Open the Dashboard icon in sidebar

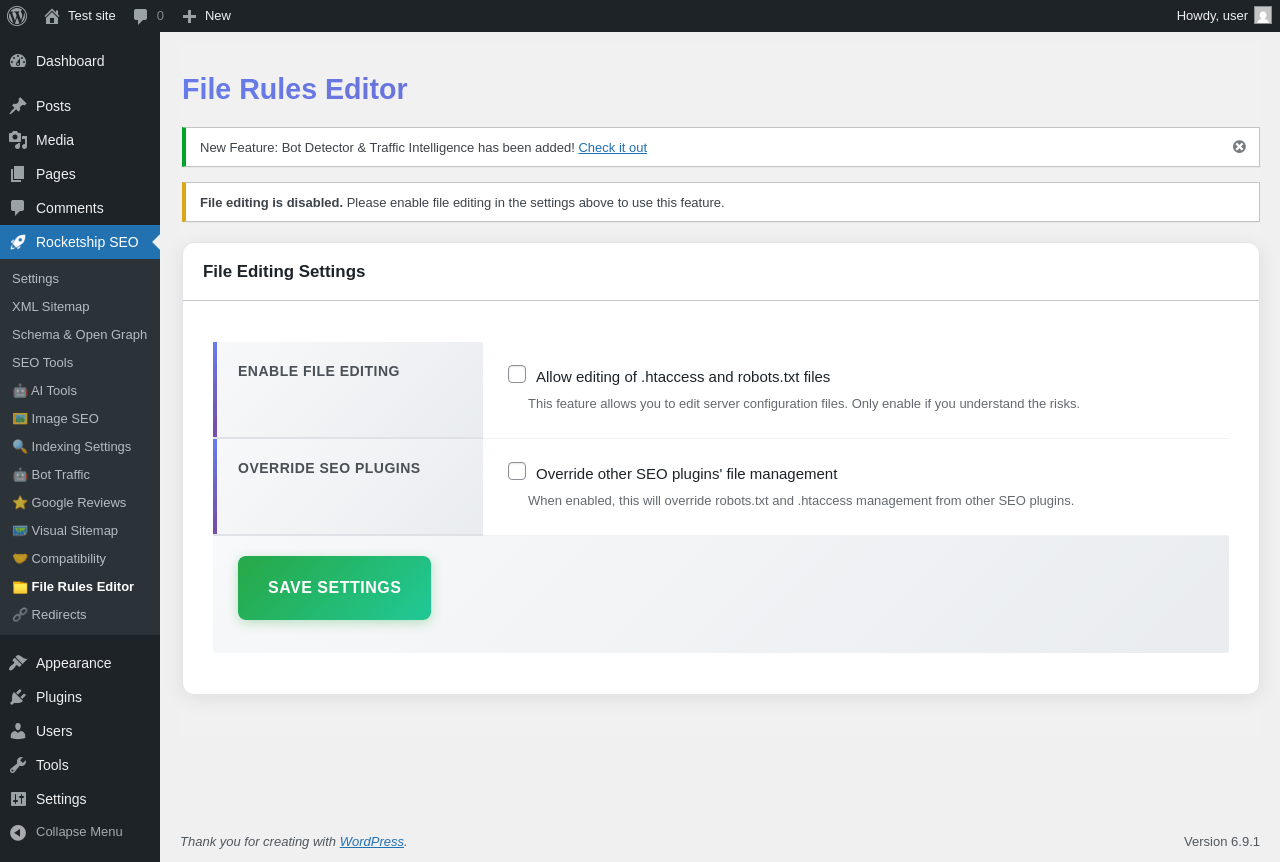(18, 61)
